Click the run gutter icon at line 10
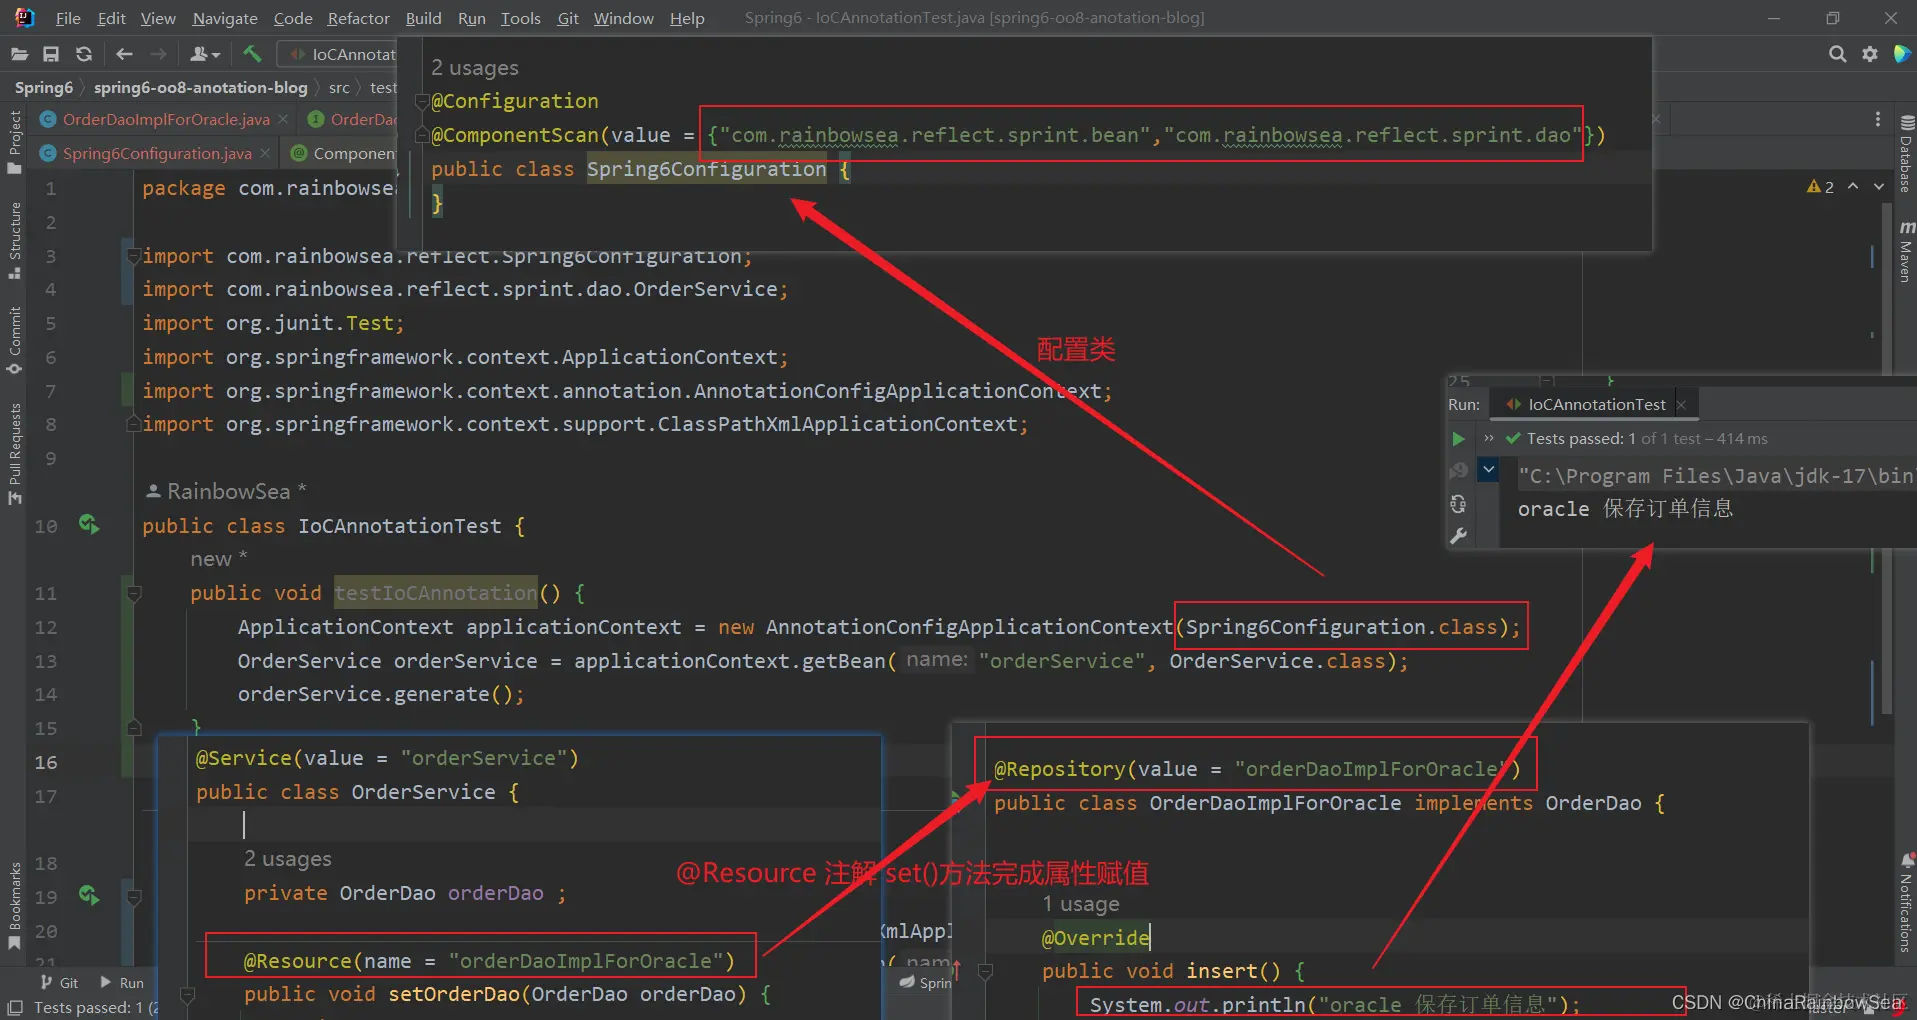 point(89,524)
